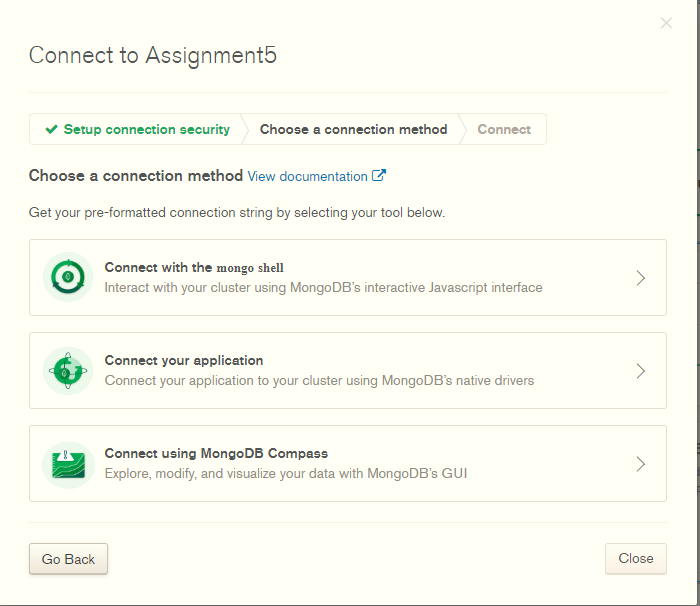Click the external link icon beside View documentation
Viewport: 700px width, 606px height.
click(x=379, y=176)
